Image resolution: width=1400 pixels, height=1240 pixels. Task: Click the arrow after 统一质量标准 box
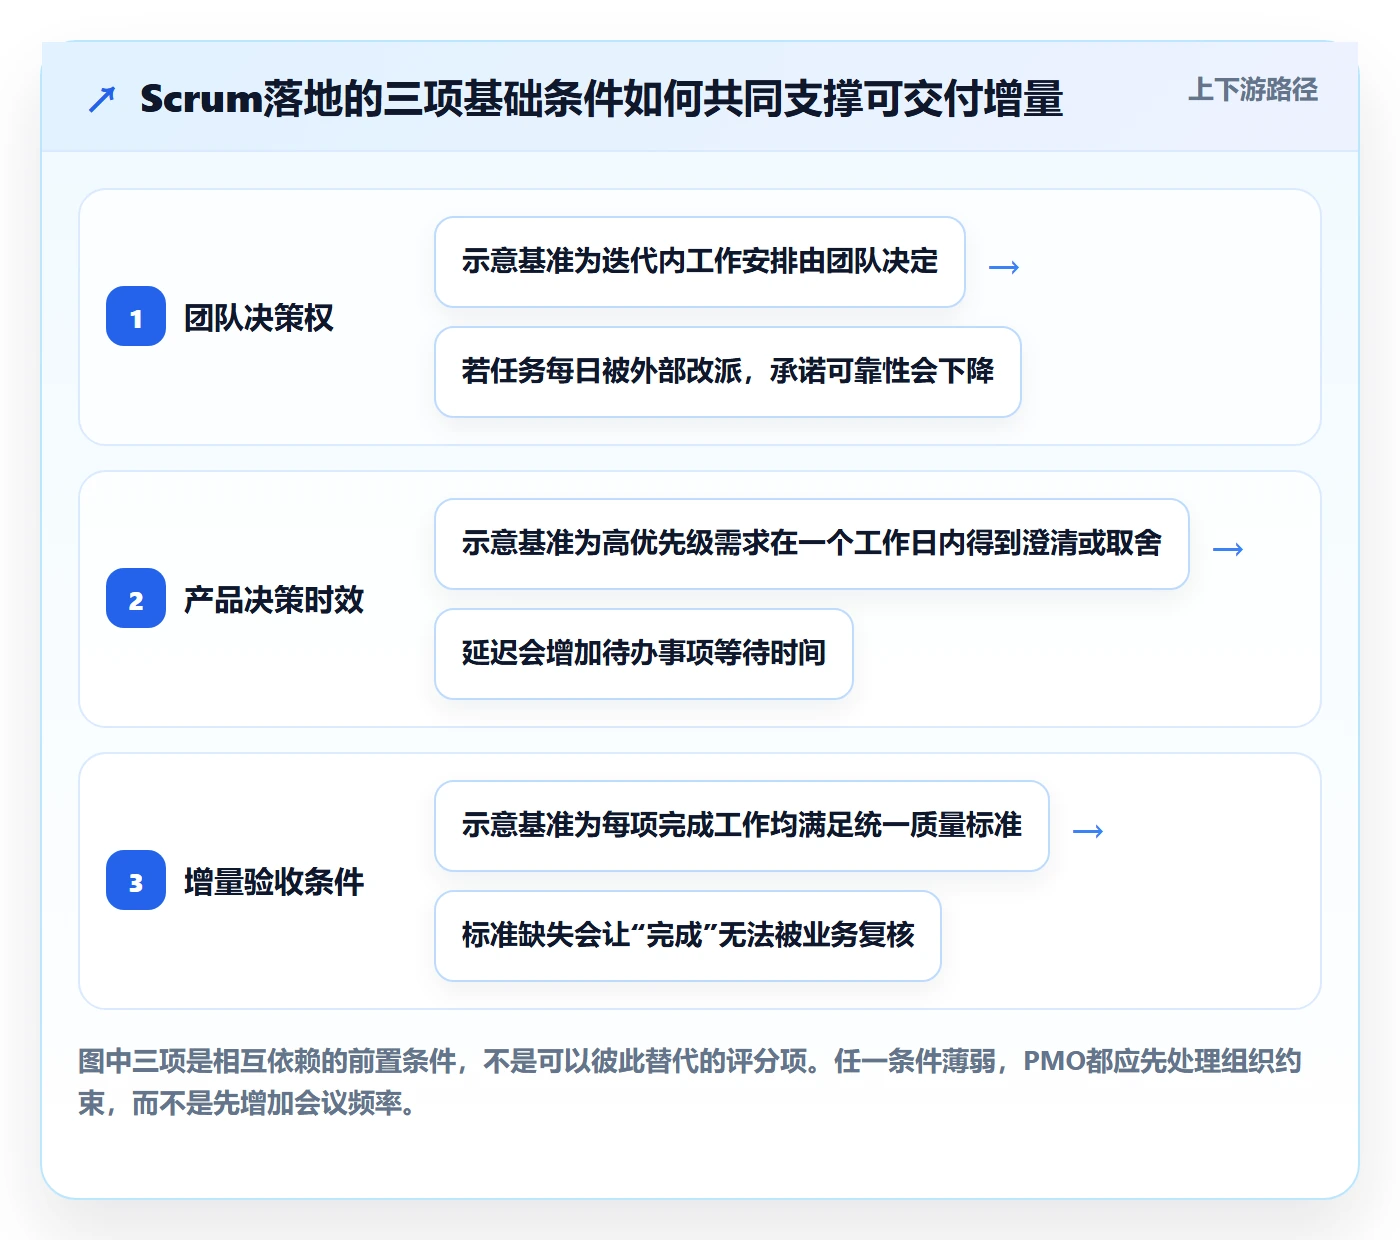(x=1088, y=831)
